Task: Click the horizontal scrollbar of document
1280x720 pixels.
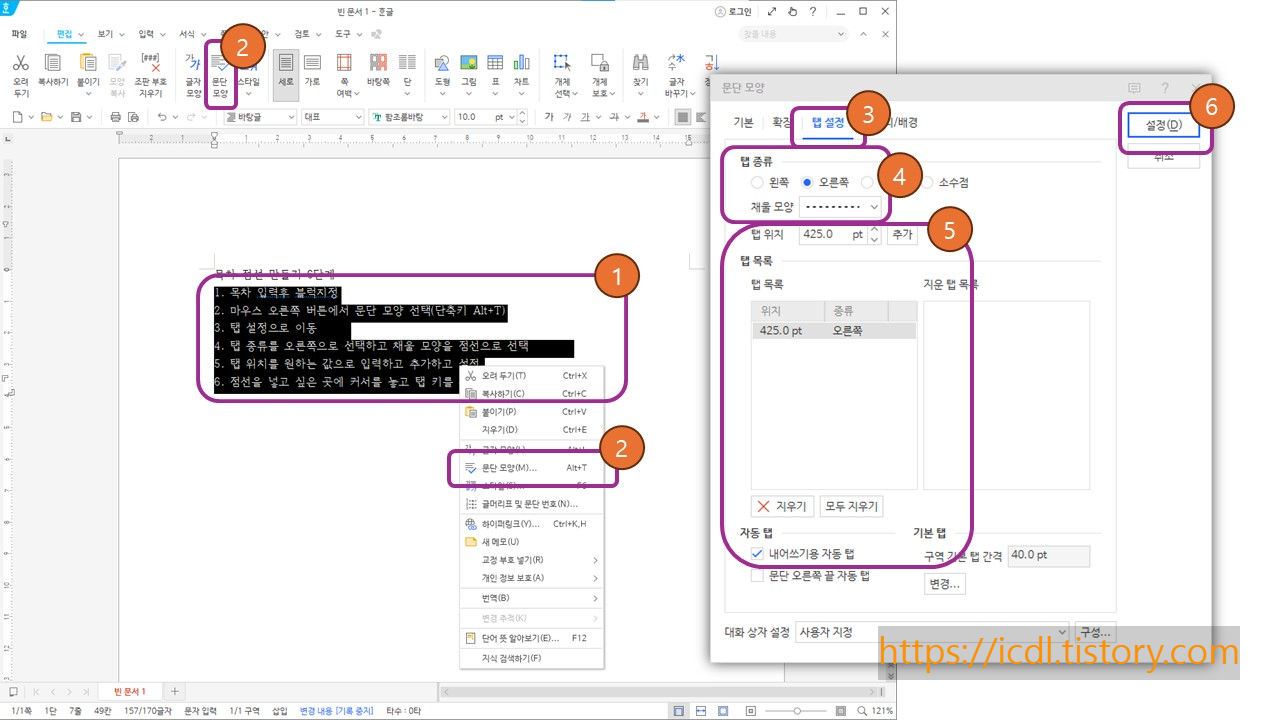Action: 660,692
